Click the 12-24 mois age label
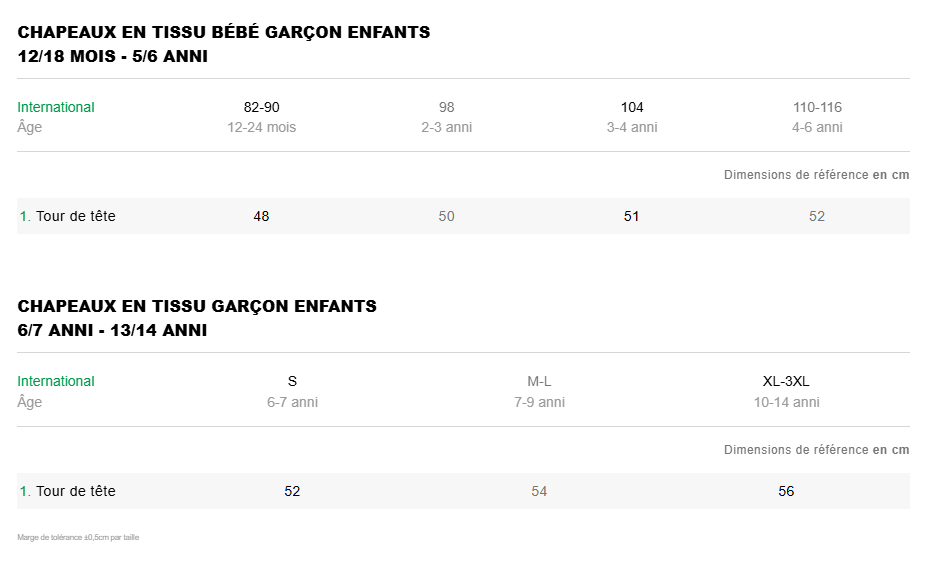The width and height of the screenshot is (931, 573). [261, 127]
